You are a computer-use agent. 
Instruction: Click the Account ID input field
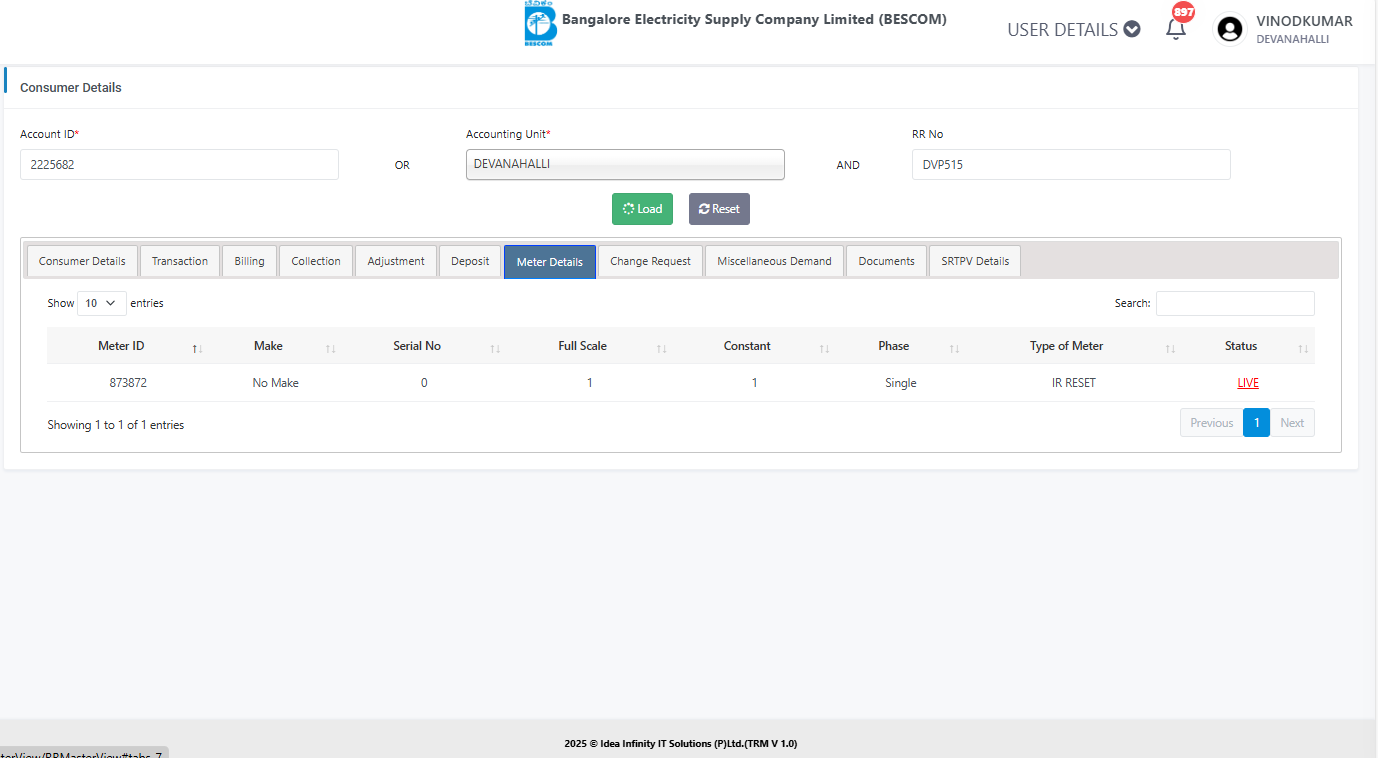pyautogui.click(x=179, y=164)
